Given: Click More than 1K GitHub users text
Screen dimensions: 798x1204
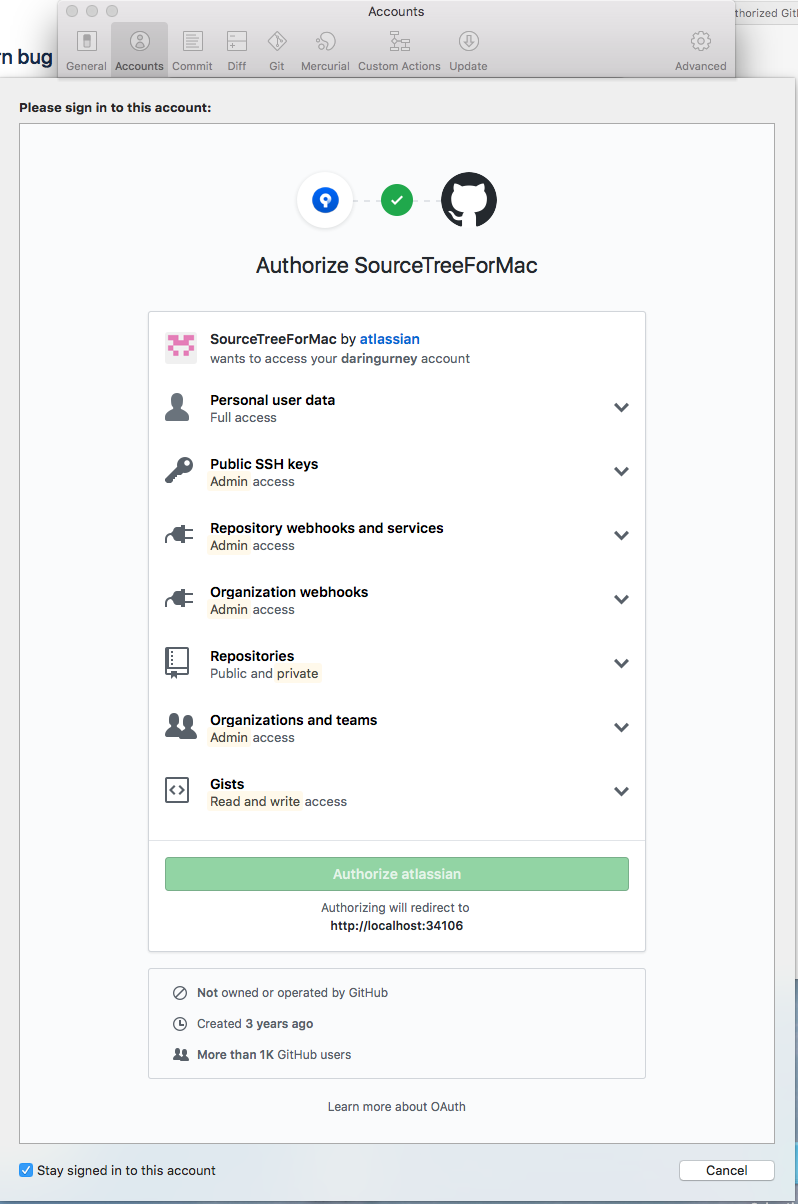Looking at the screenshot, I should point(274,1054).
